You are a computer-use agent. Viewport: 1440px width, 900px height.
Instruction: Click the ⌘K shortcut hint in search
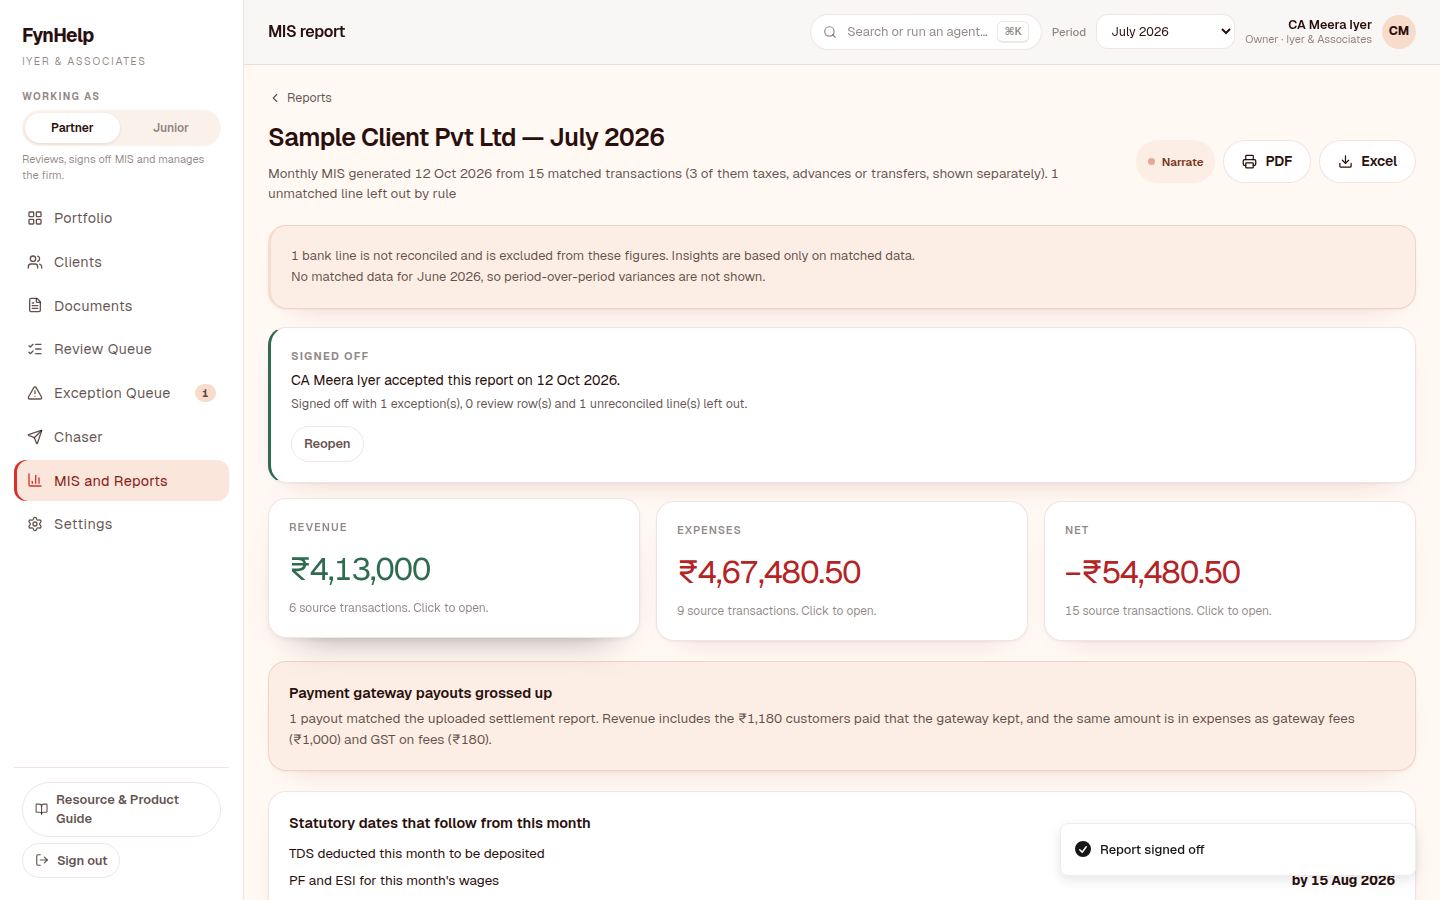(x=1013, y=32)
